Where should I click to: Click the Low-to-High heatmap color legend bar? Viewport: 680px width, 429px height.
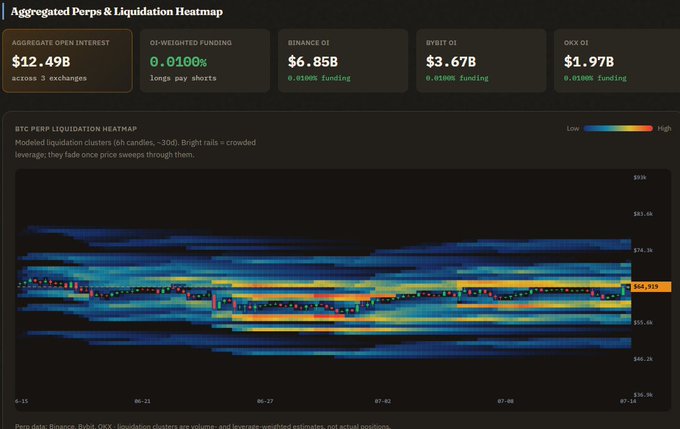618,128
